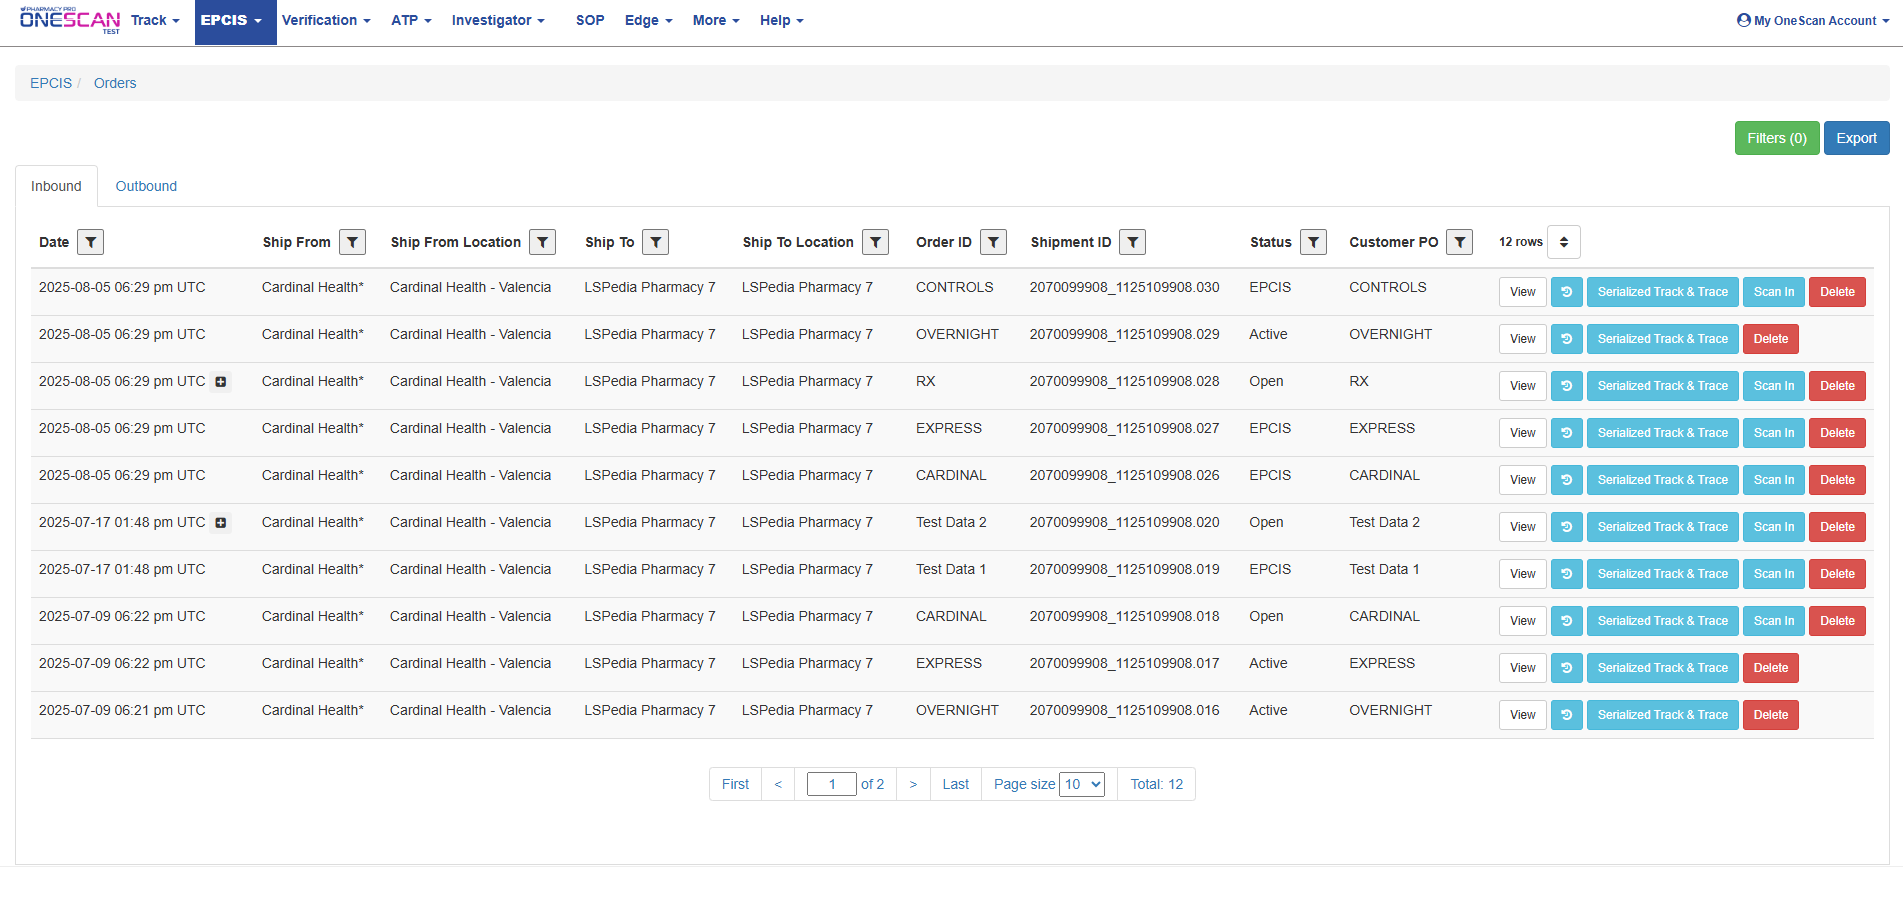Viewport: 1903px width, 903px height.
Task: Click history icon for shipment ending .029
Action: [x=1567, y=339]
